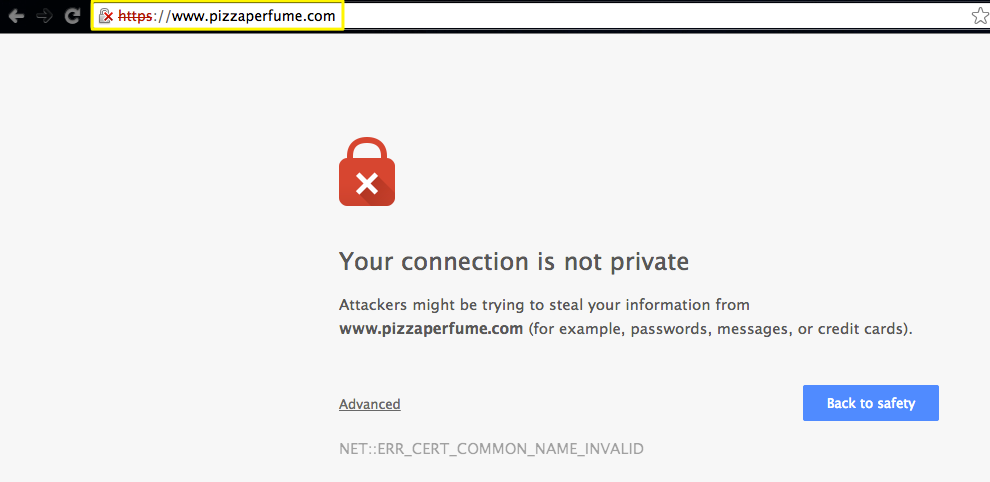The height and width of the screenshot is (482, 990).
Task: Click www.pizzaperfume.com in the address bar
Action: point(253,16)
